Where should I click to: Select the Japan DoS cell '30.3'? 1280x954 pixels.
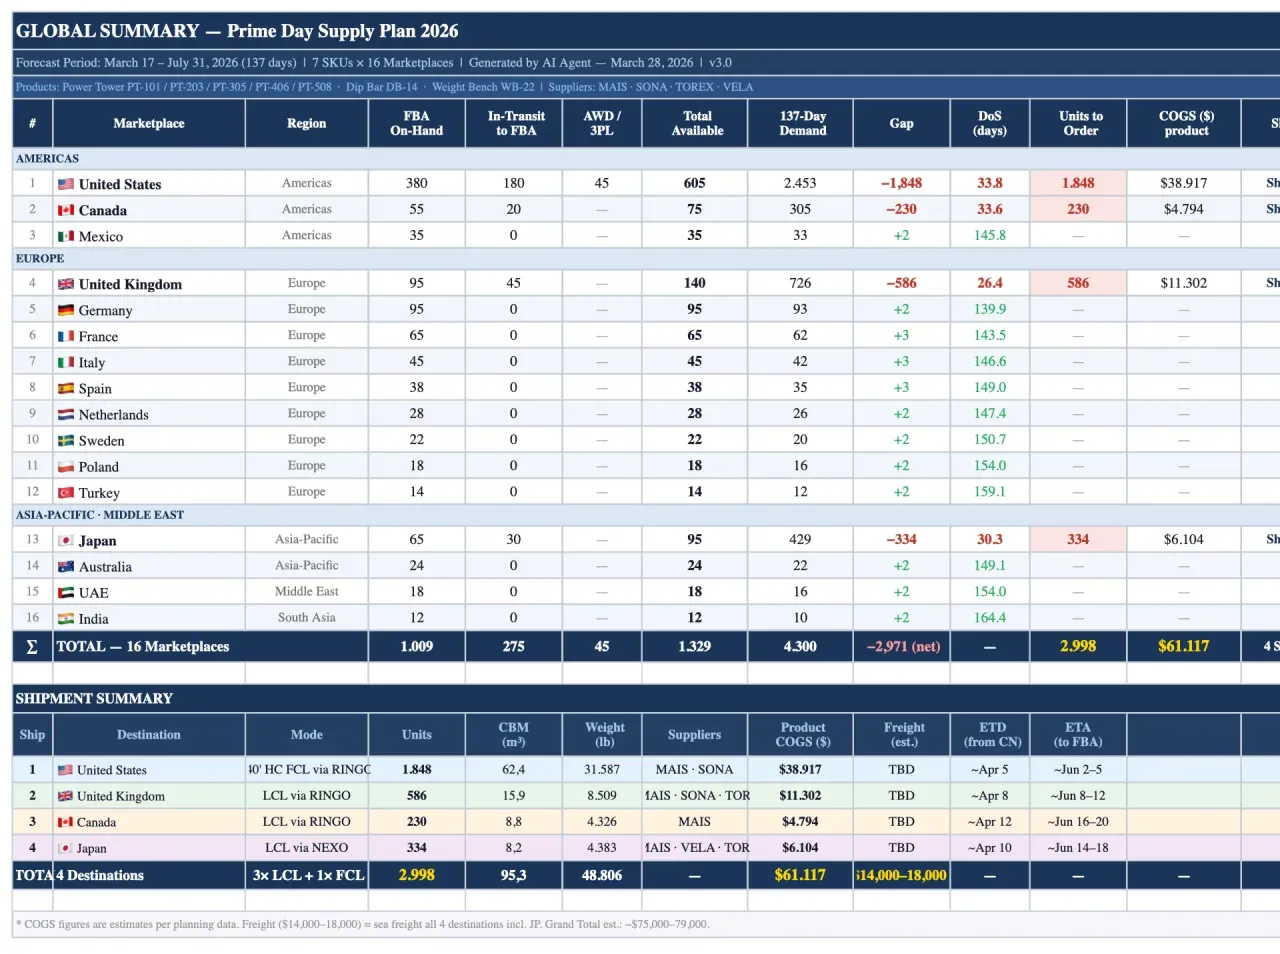pos(990,539)
